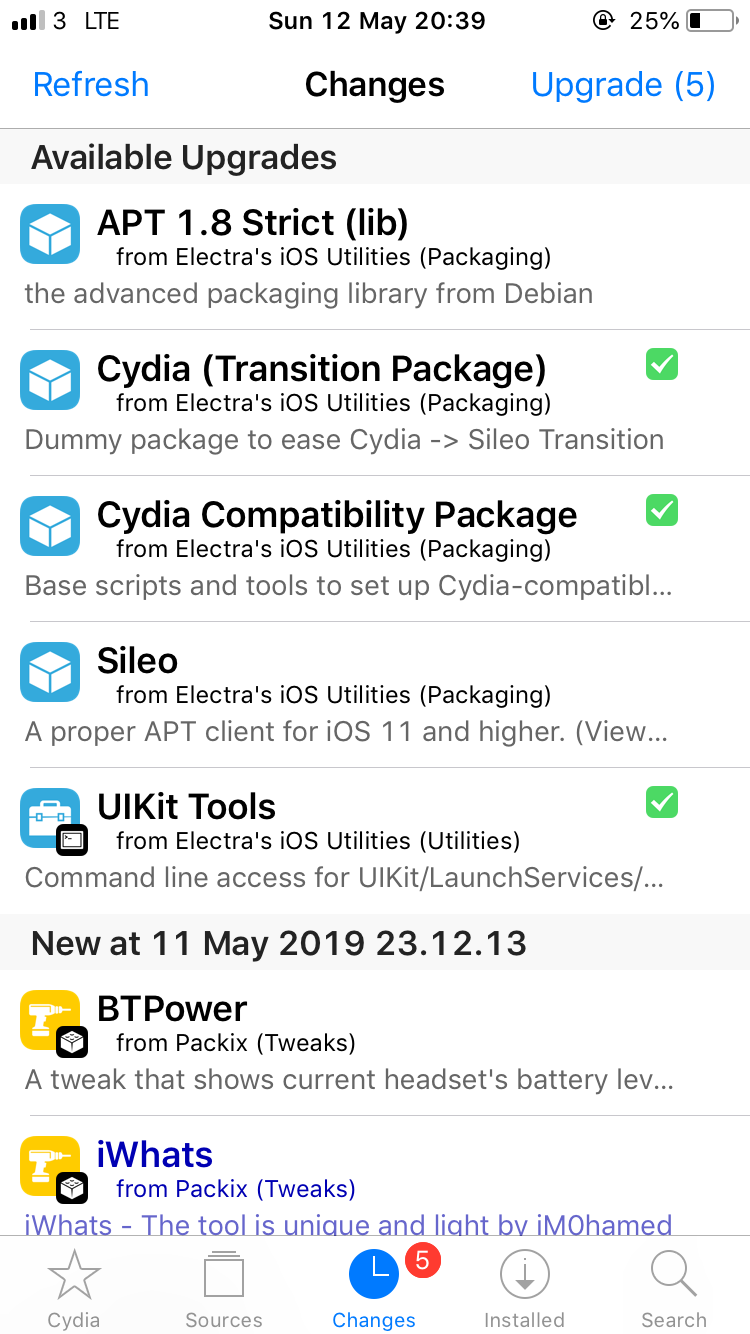Select the Changes tab
The image size is (750, 1334).
pos(374,1288)
